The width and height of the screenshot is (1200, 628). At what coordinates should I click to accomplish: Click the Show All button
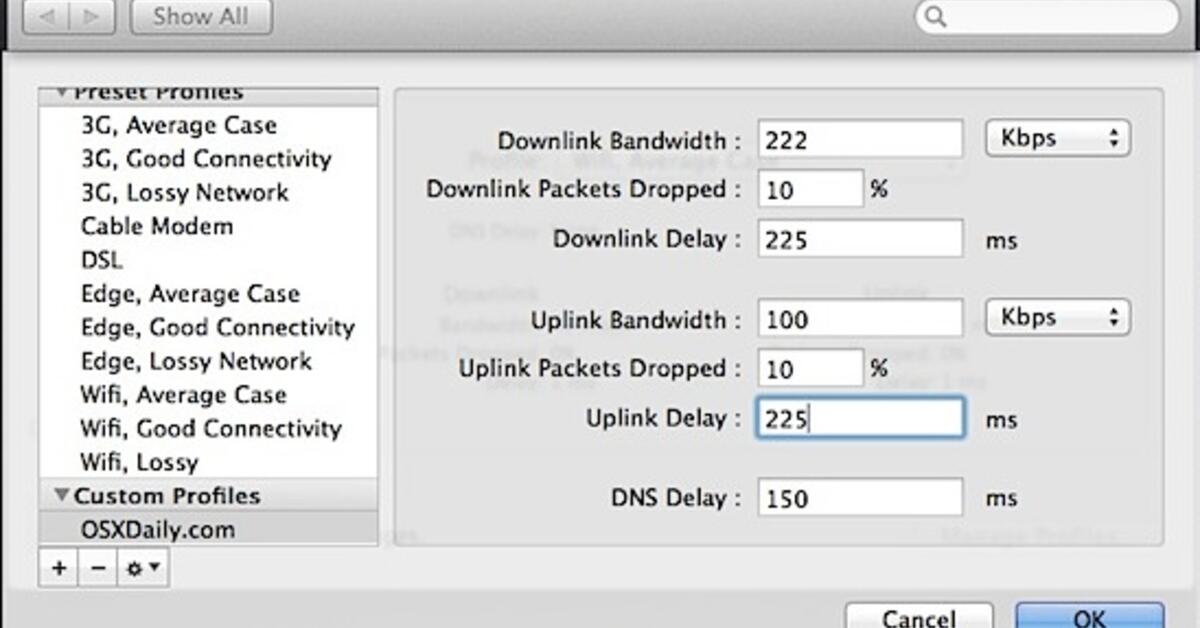click(x=201, y=18)
